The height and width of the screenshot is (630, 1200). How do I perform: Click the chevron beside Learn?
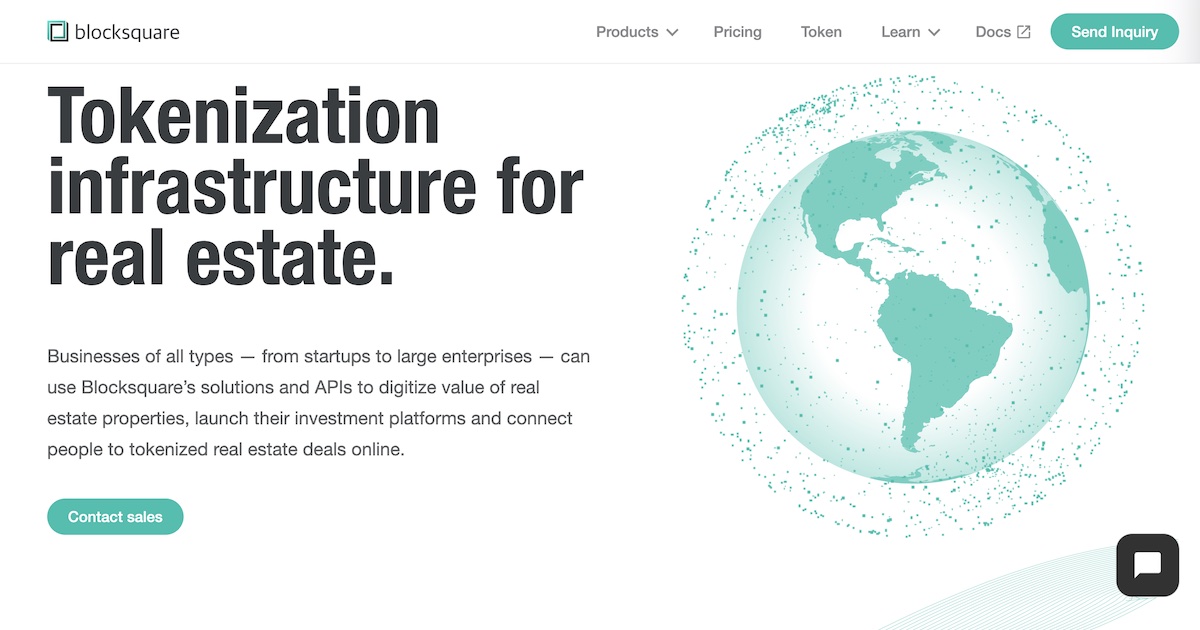(934, 32)
